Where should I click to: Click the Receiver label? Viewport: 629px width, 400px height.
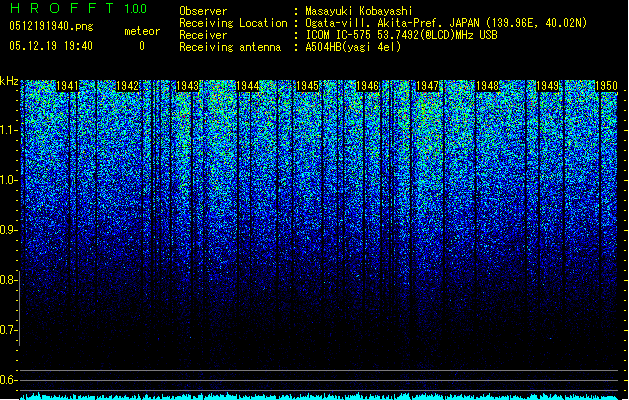pos(203,35)
